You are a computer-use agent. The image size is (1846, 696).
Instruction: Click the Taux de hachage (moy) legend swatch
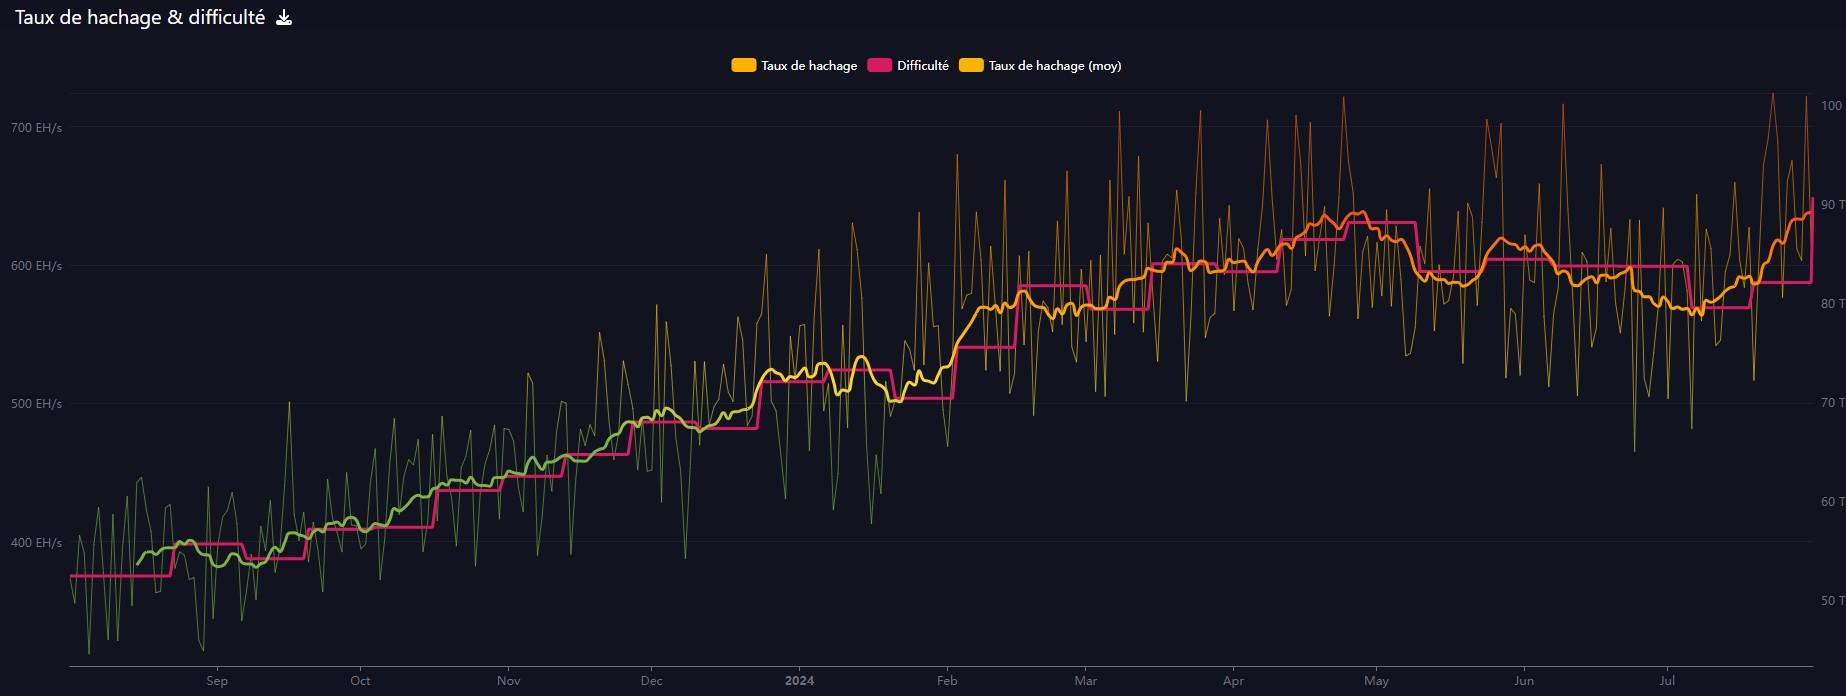(x=971, y=66)
